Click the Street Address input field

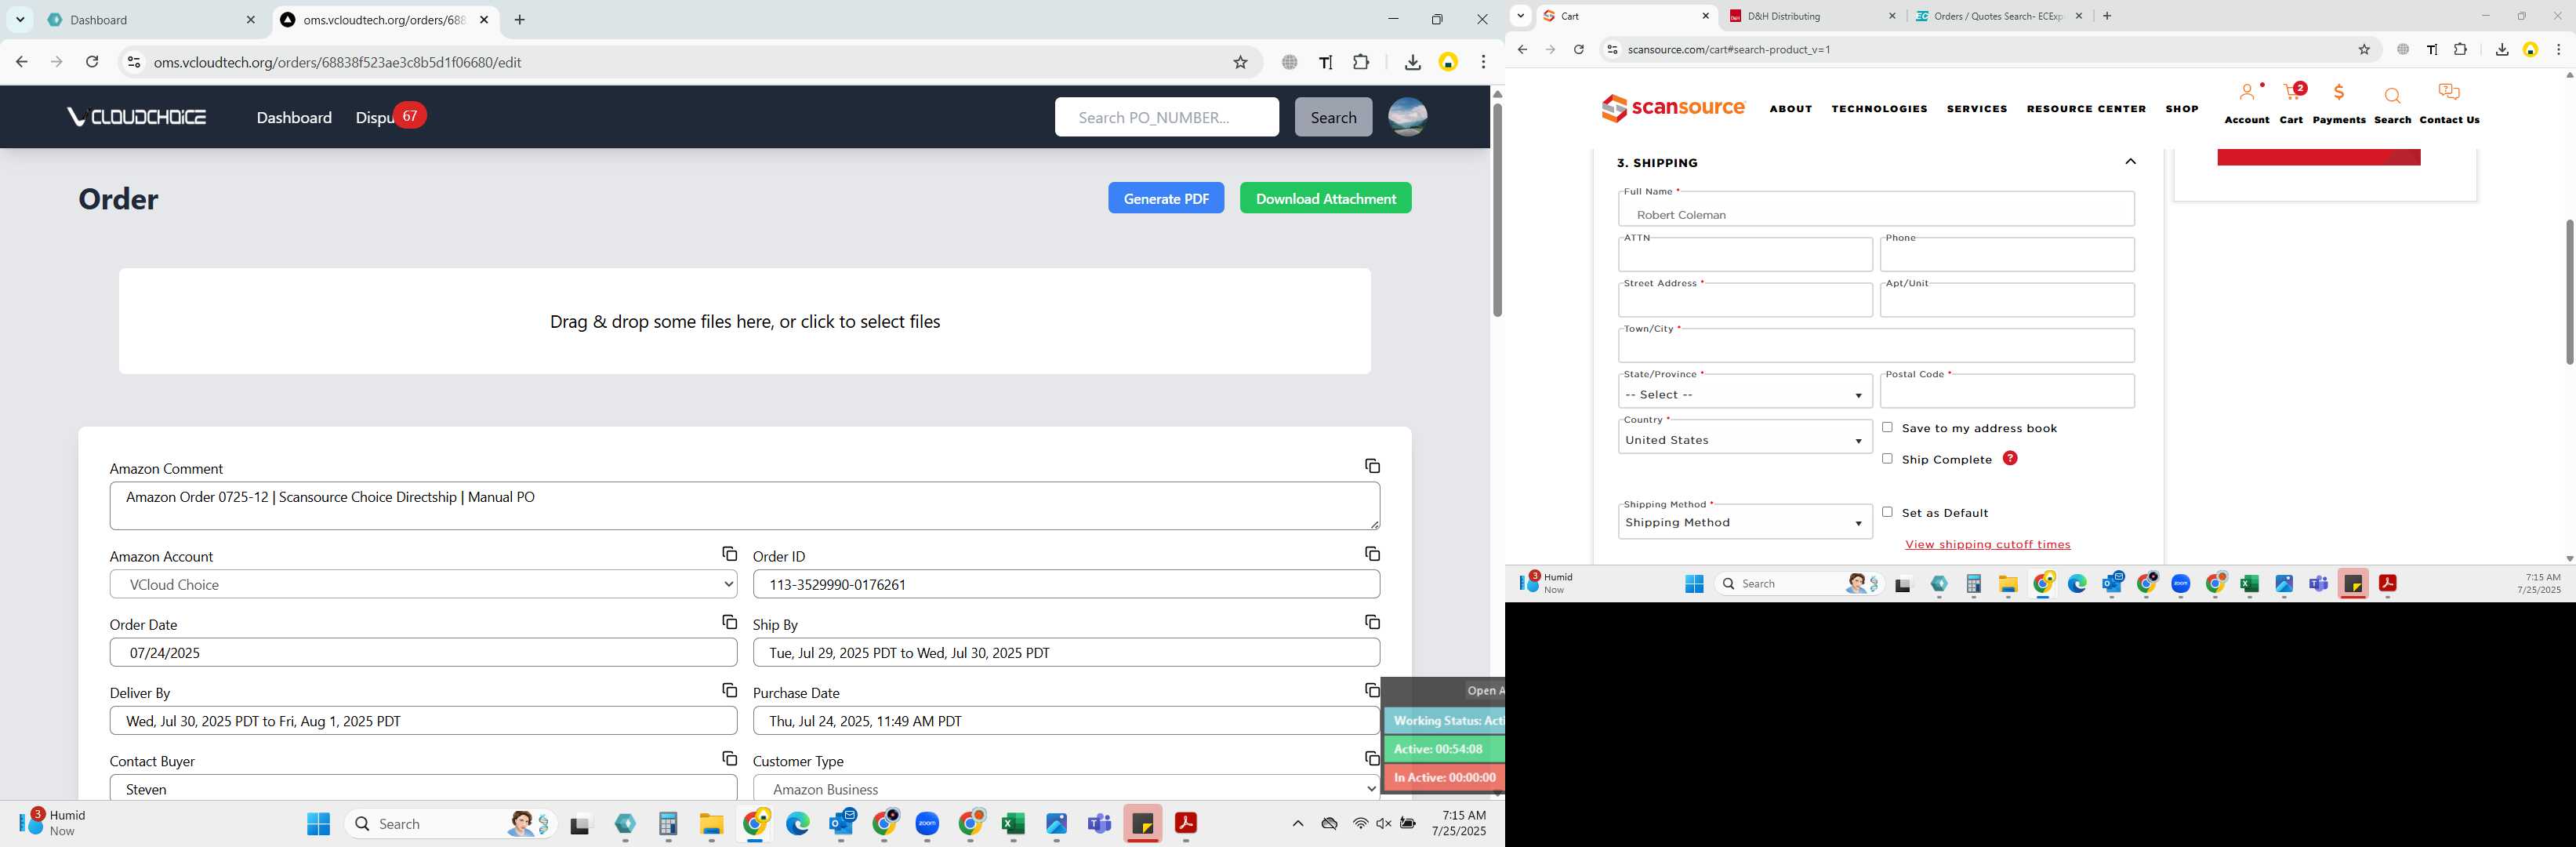click(x=1745, y=300)
